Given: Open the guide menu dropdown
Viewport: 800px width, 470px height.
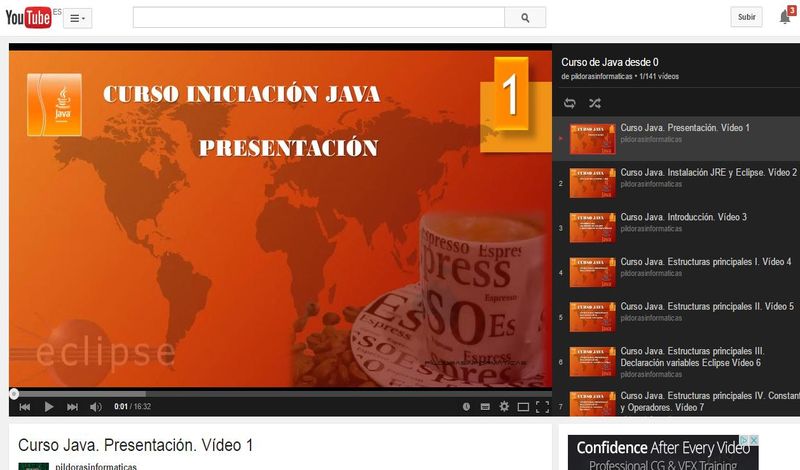Looking at the screenshot, I should tap(78, 18).
